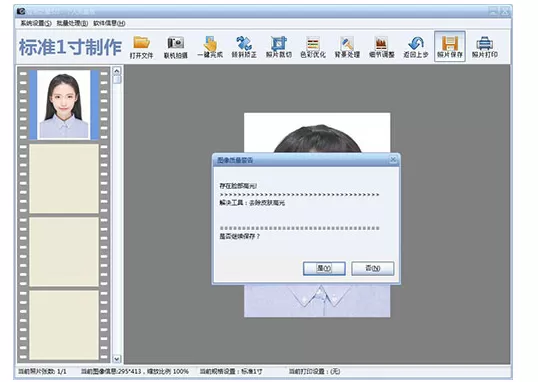Screen dimensions: 538x382
Task: Open the 批量处理(B) menu
Action: [72, 23]
